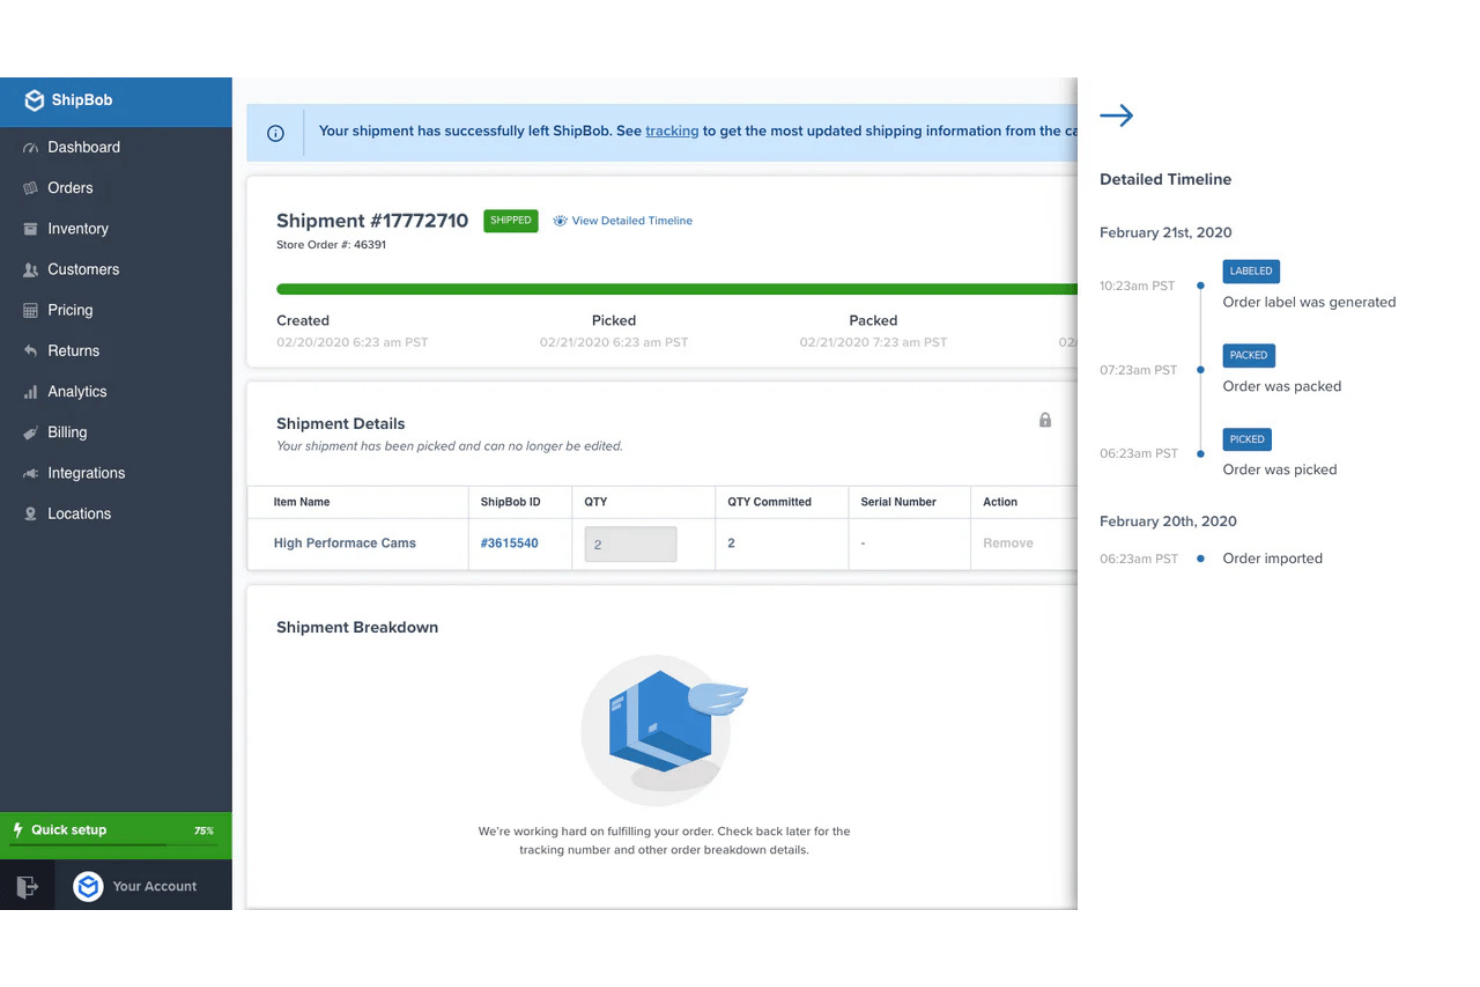Open ShipBob ID #3615540 link
The image size is (1480, 987).
(509, 543)
